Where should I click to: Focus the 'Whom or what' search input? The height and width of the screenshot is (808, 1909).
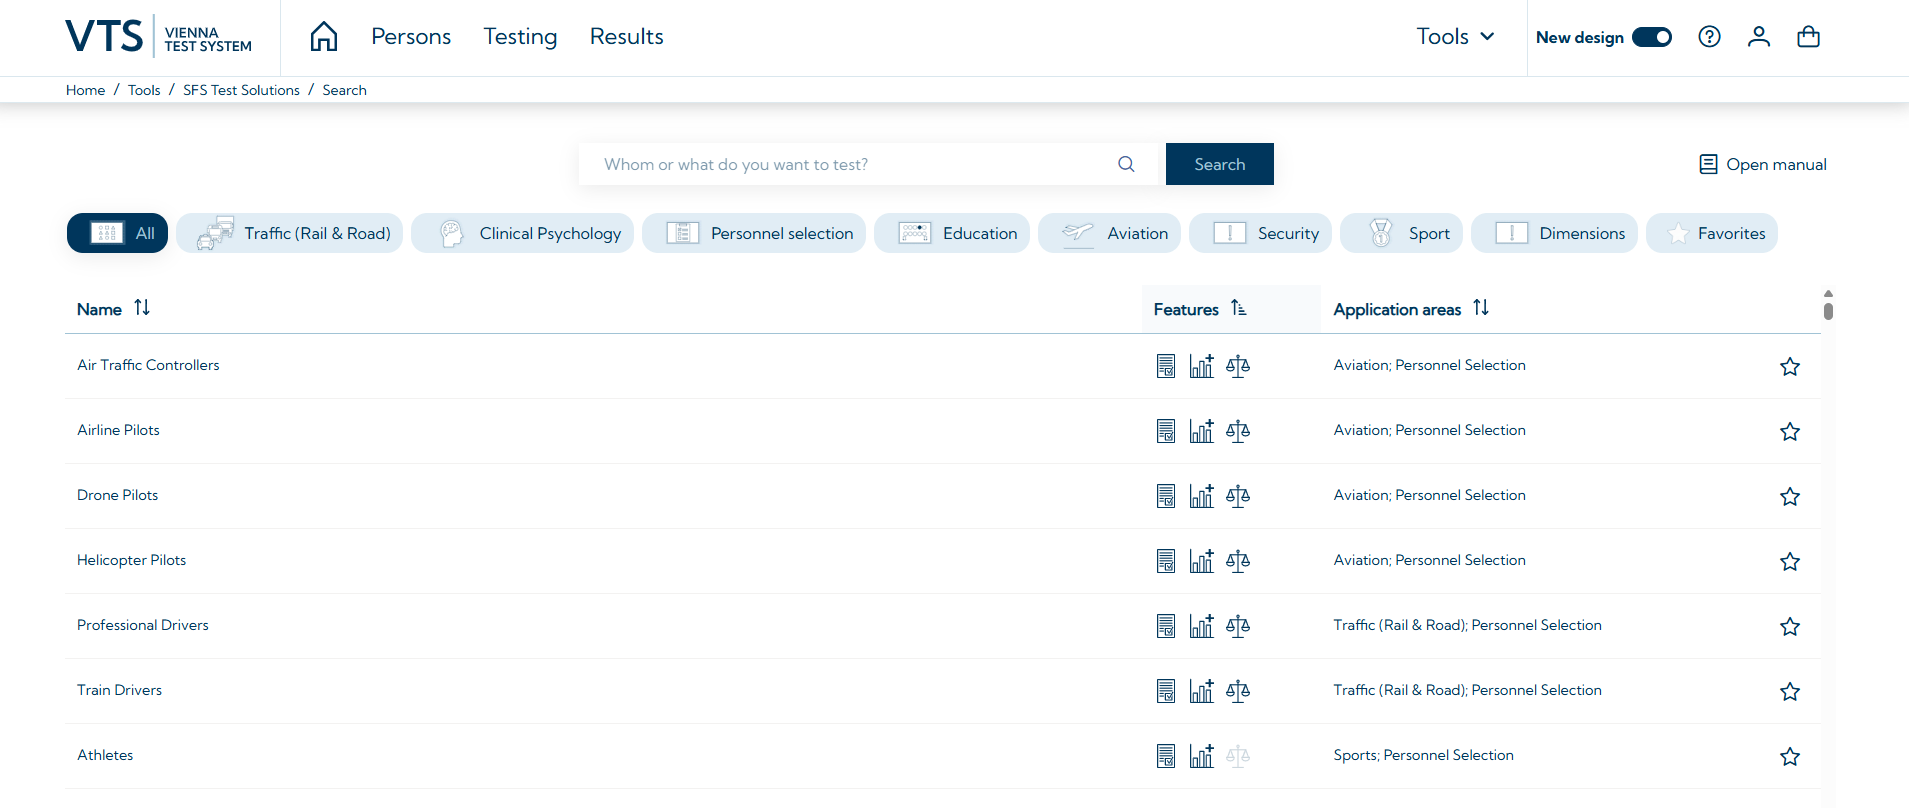(x=850, y=164)
